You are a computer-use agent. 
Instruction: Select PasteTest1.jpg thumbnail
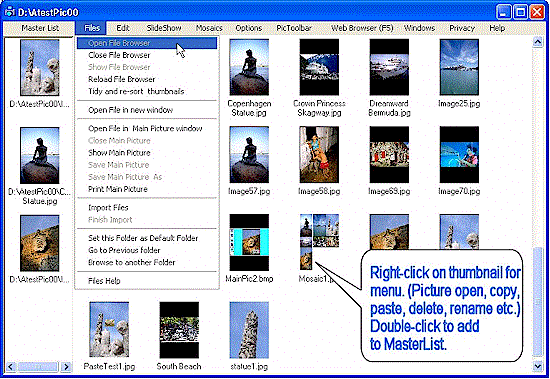pos(109,330)
